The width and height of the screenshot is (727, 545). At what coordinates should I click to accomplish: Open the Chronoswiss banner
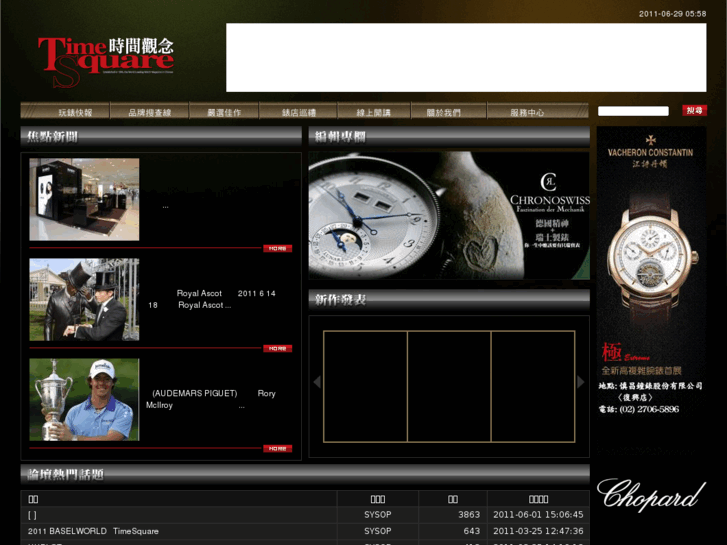(449, 216)
